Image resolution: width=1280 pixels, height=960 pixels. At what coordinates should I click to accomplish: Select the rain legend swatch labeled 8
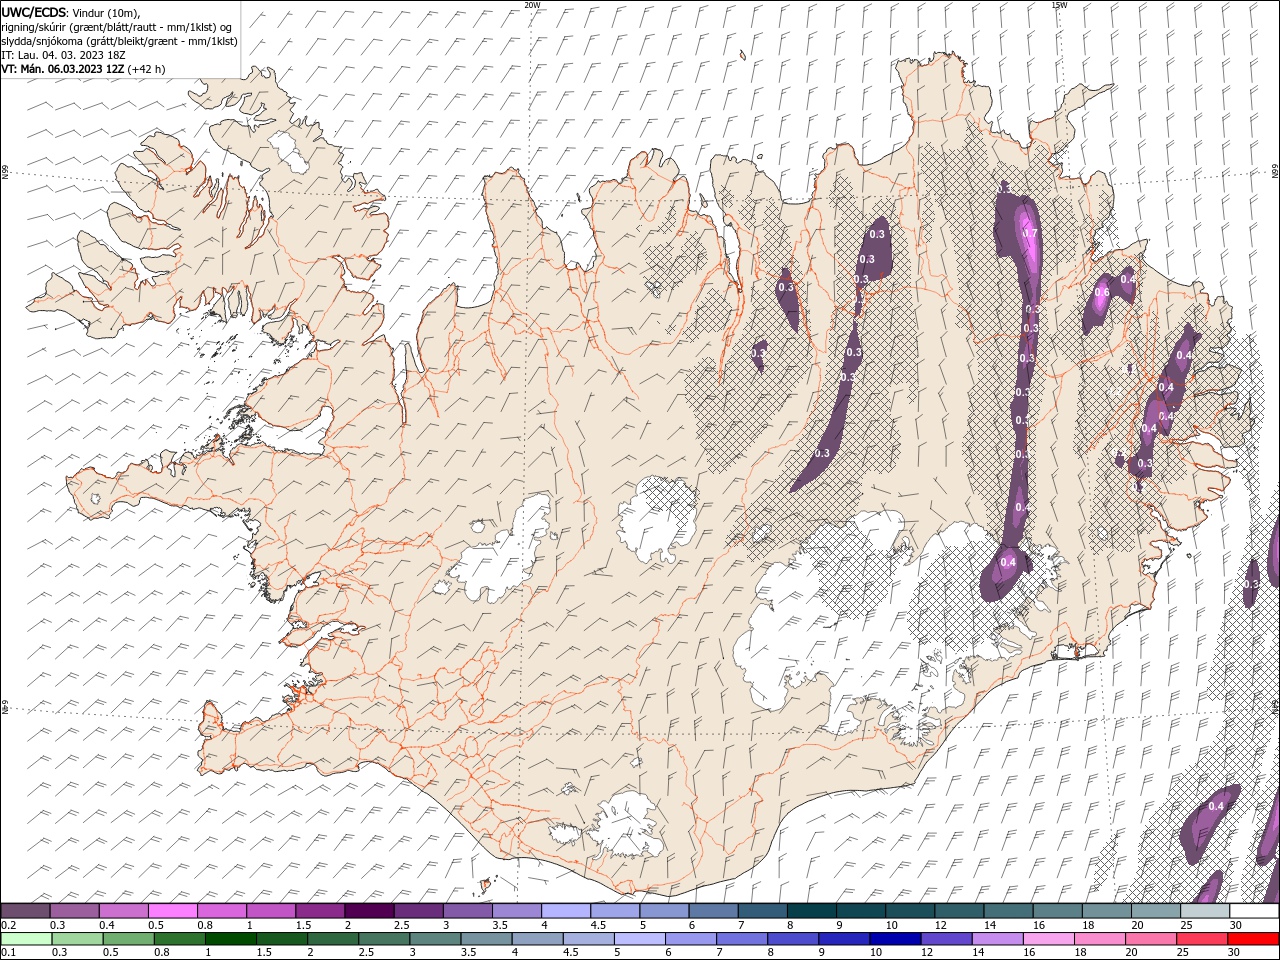[792, 939]
